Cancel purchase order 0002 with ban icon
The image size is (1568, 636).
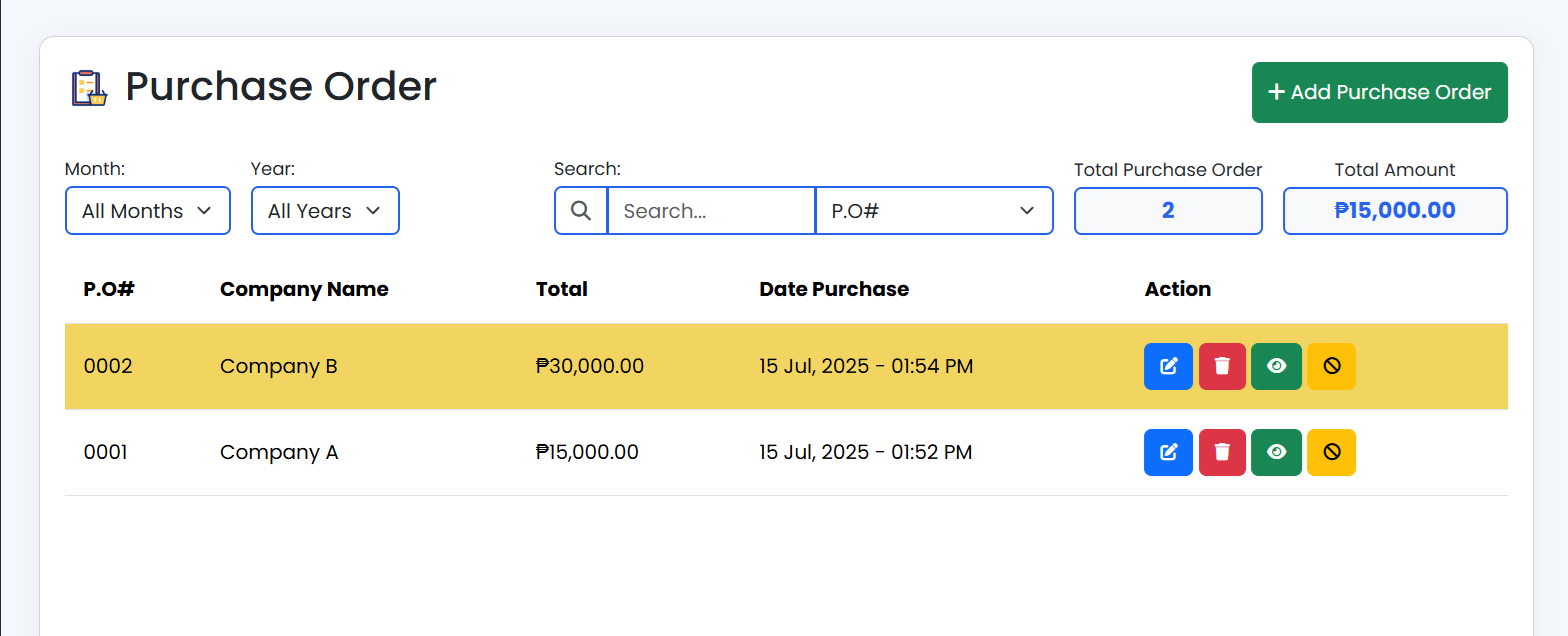point(1331,366)
